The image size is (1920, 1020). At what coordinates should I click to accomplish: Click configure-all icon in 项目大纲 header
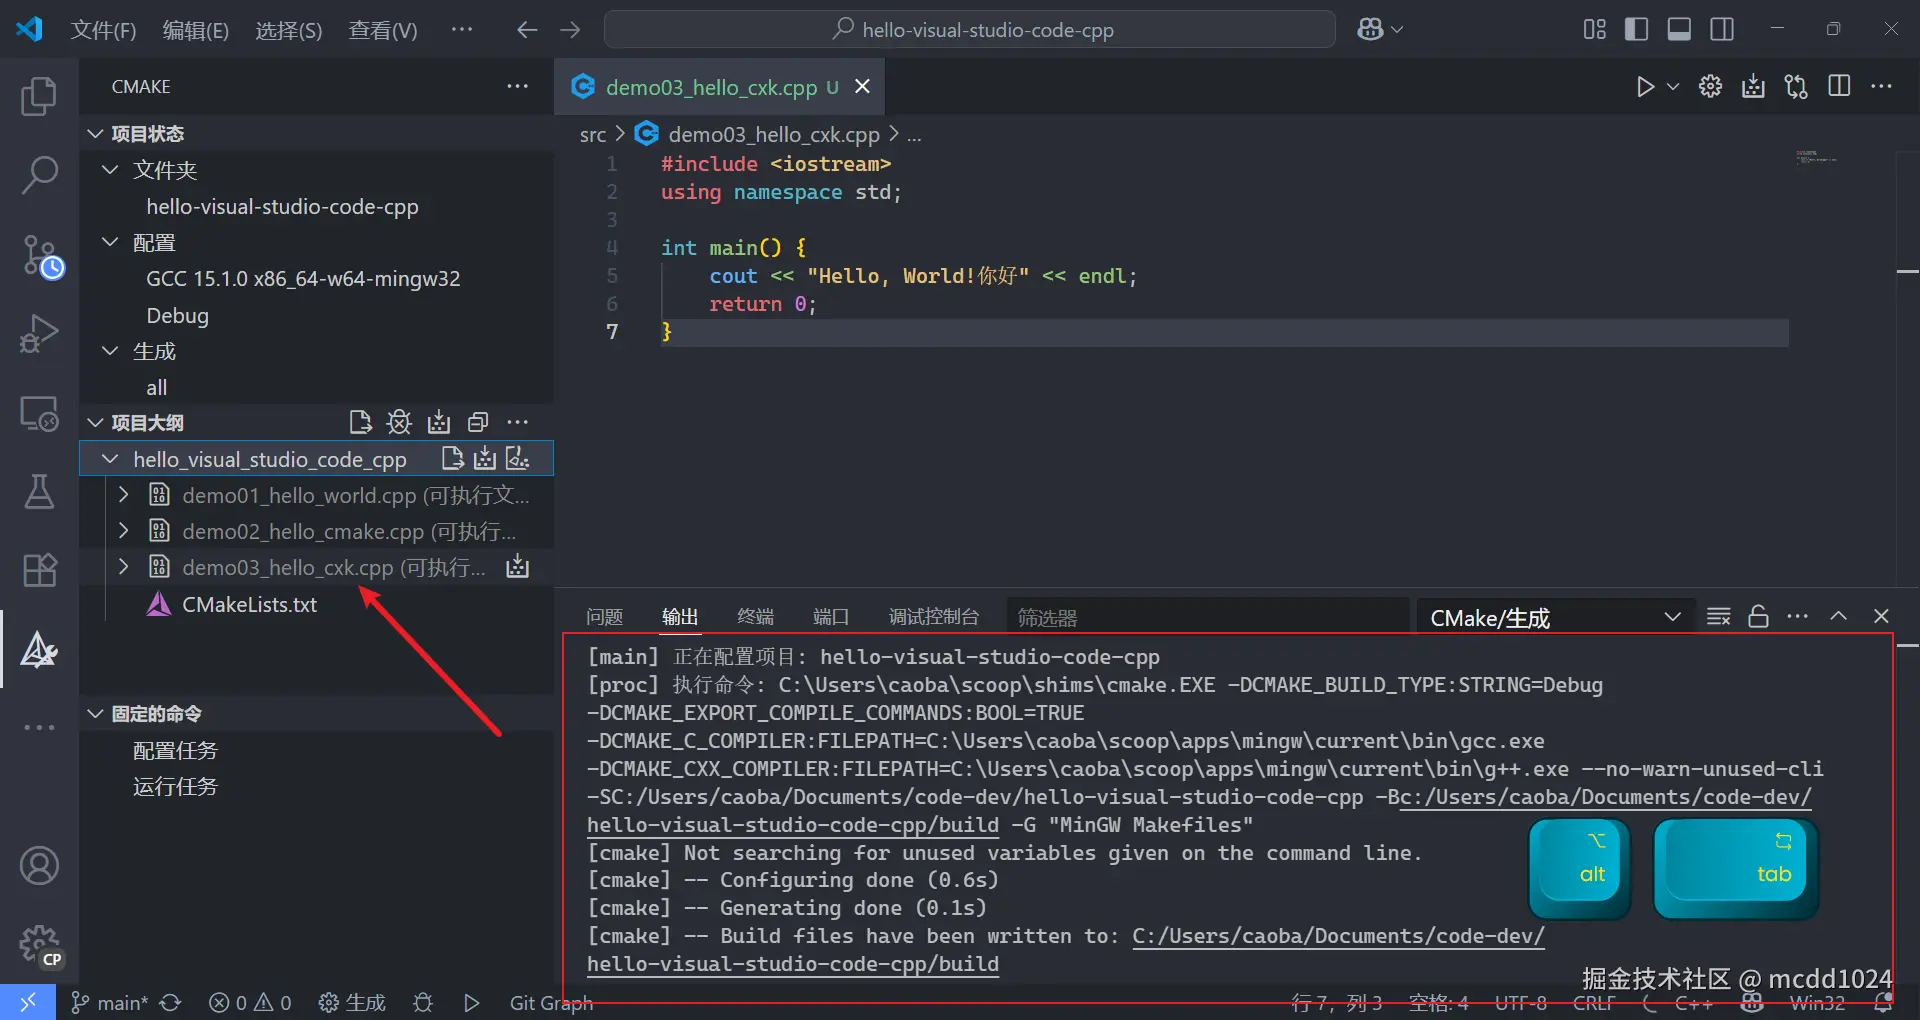(360, 423)
